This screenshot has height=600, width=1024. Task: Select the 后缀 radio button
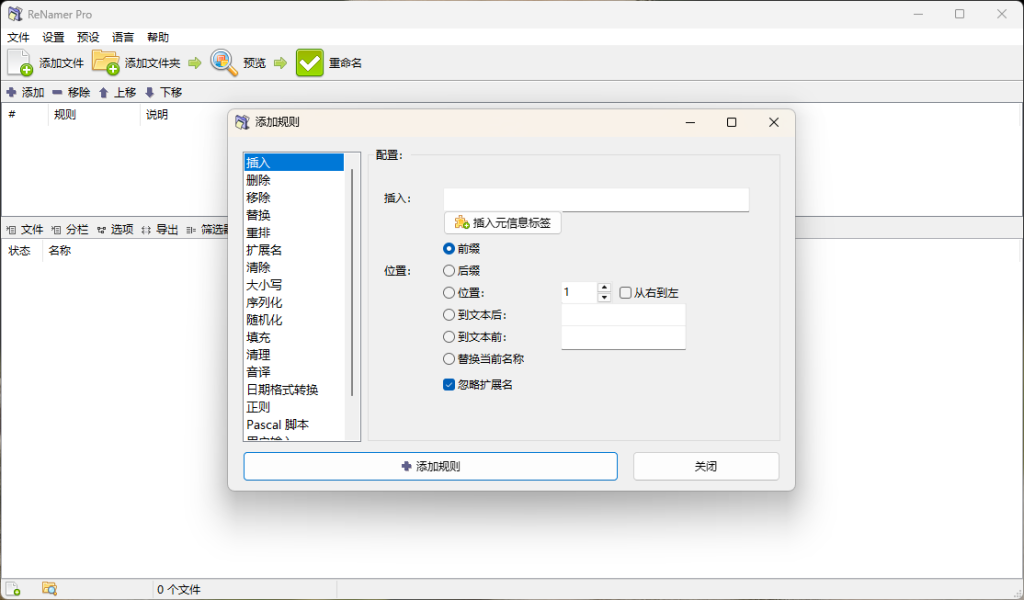pos(448,270)
